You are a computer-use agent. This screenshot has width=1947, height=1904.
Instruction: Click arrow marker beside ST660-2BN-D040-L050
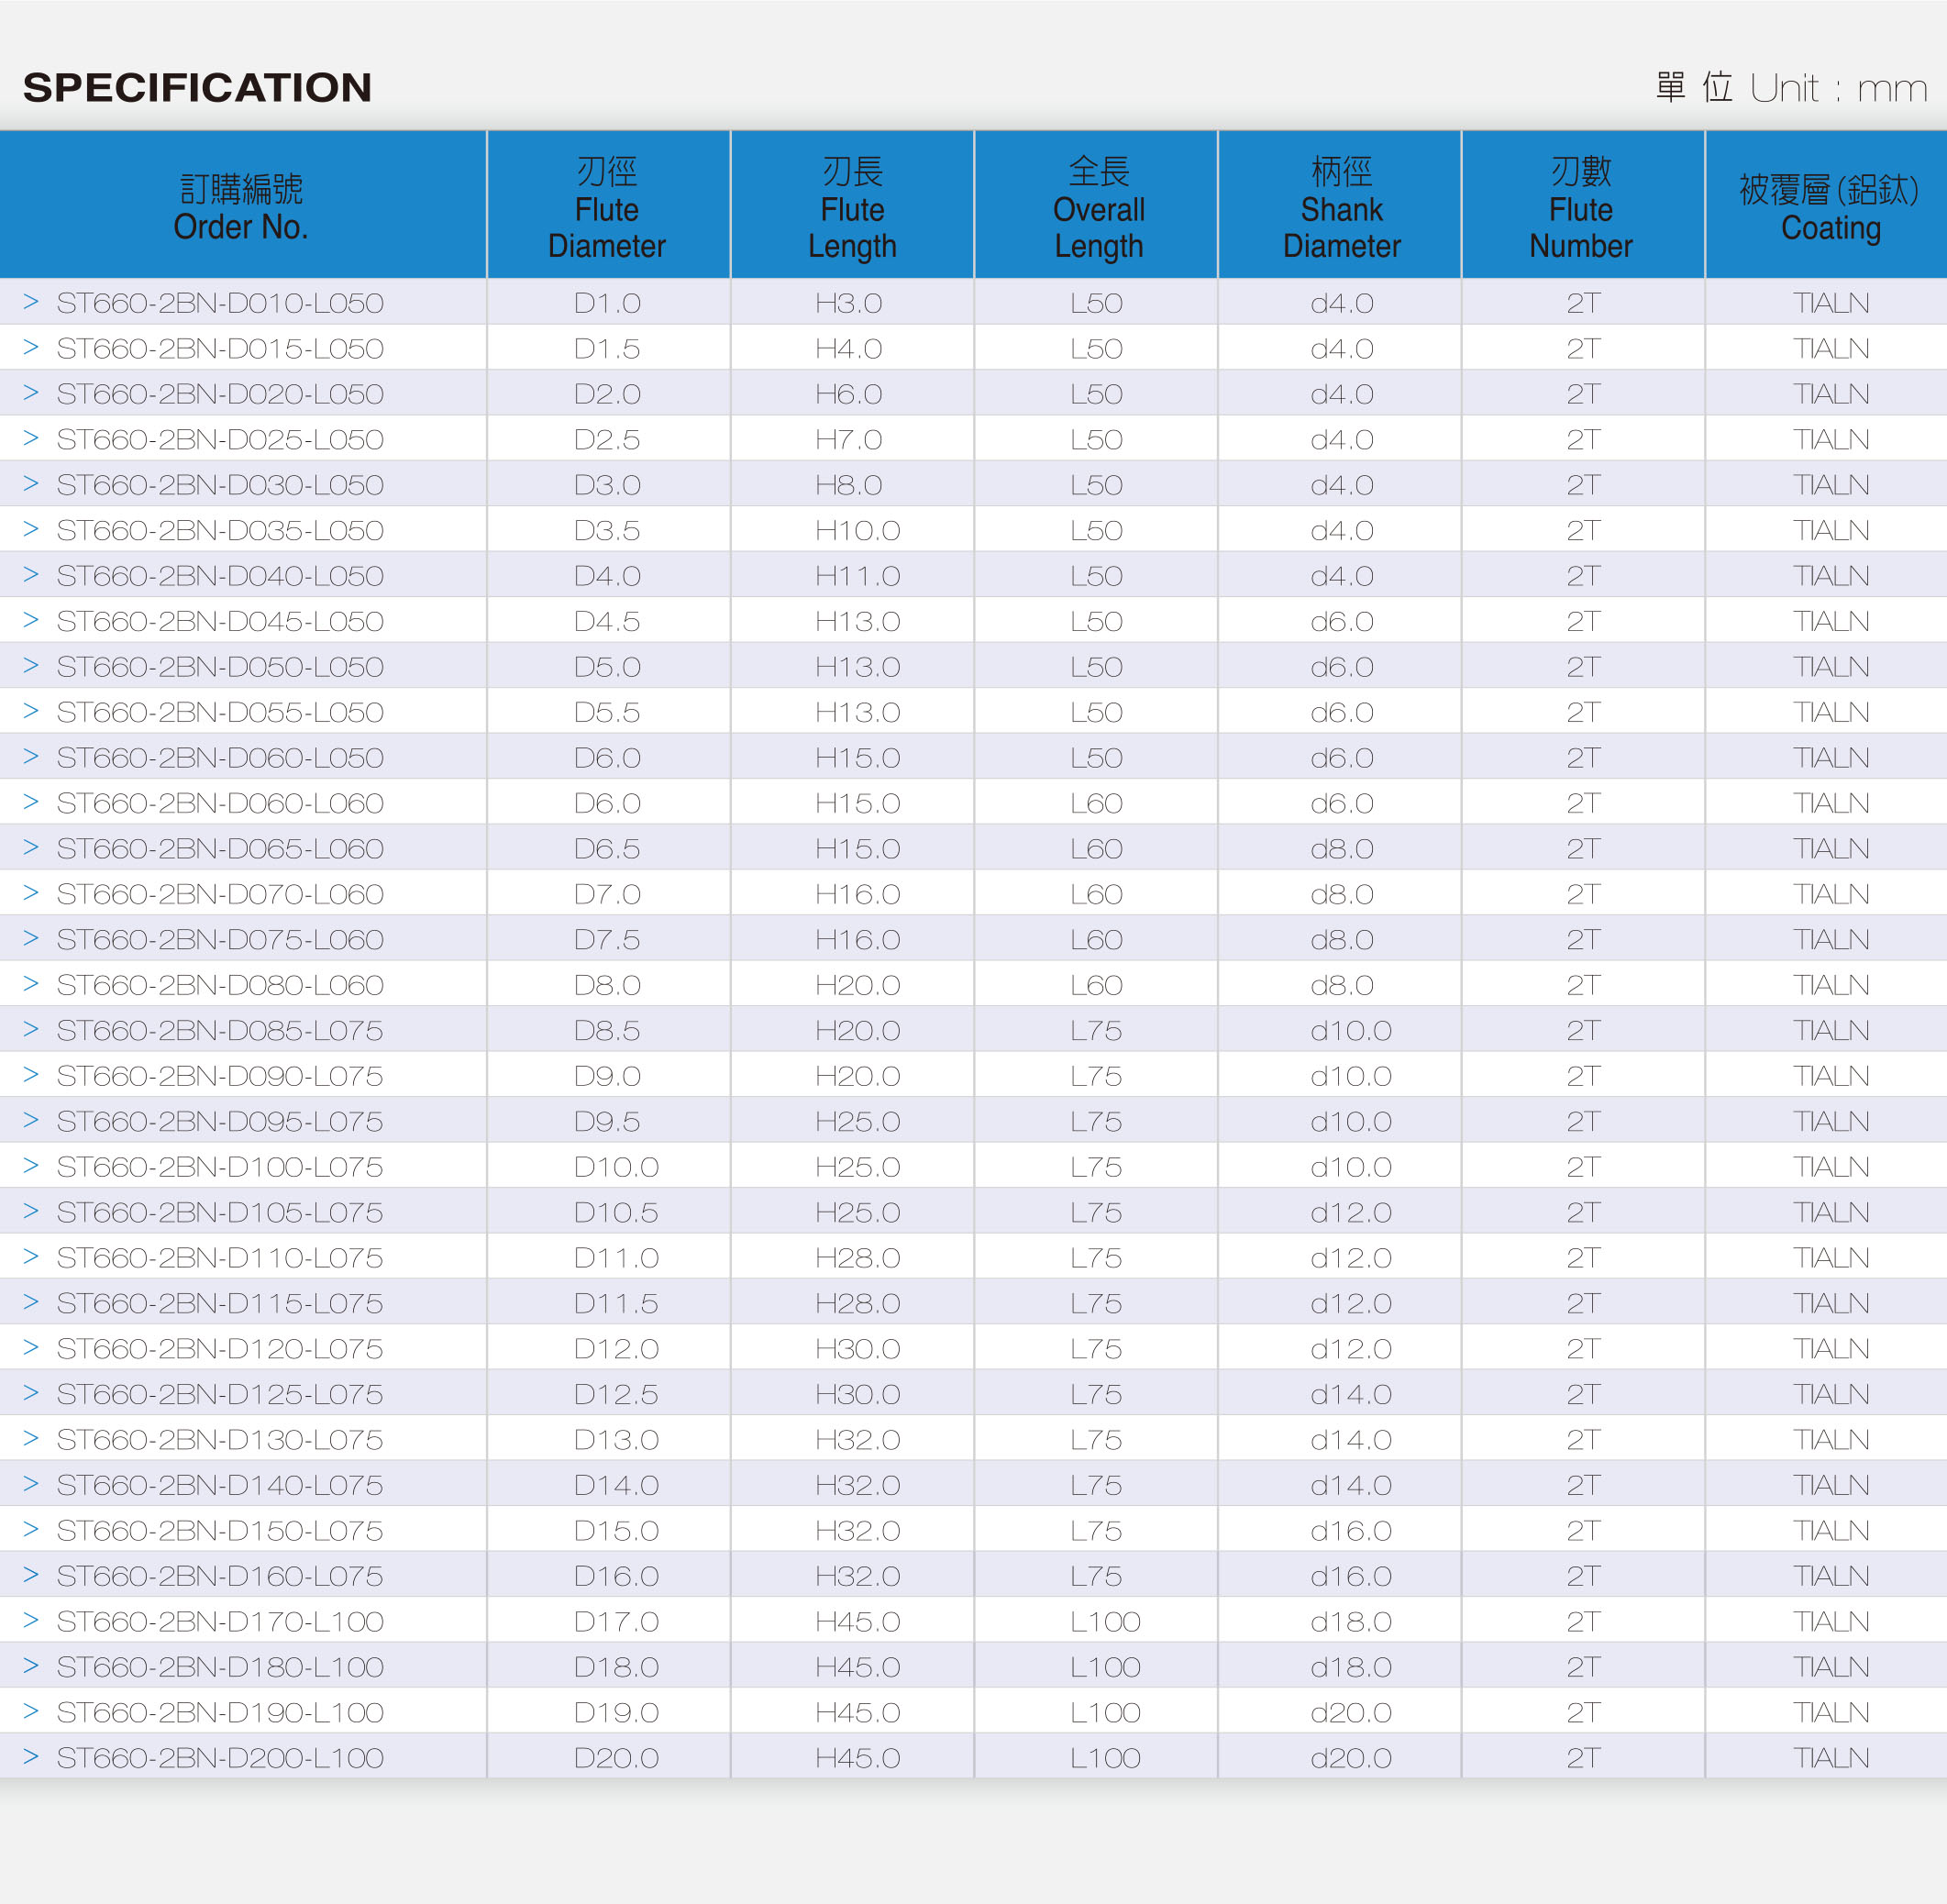[x=31, y=574]
